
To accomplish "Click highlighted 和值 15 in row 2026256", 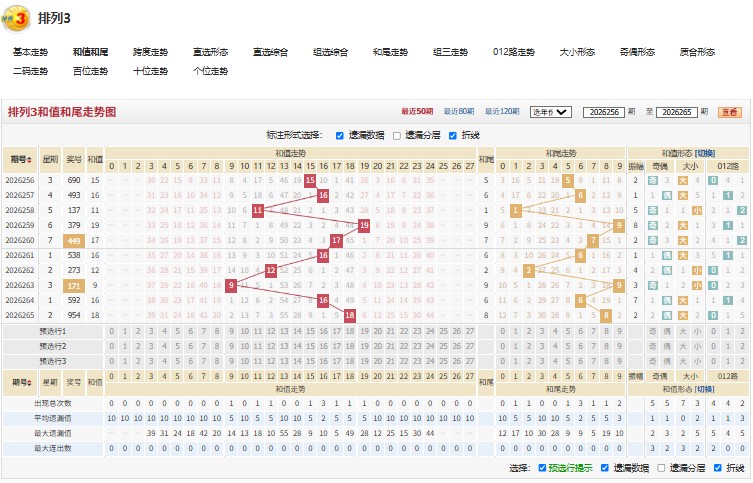I will [310, 180].
